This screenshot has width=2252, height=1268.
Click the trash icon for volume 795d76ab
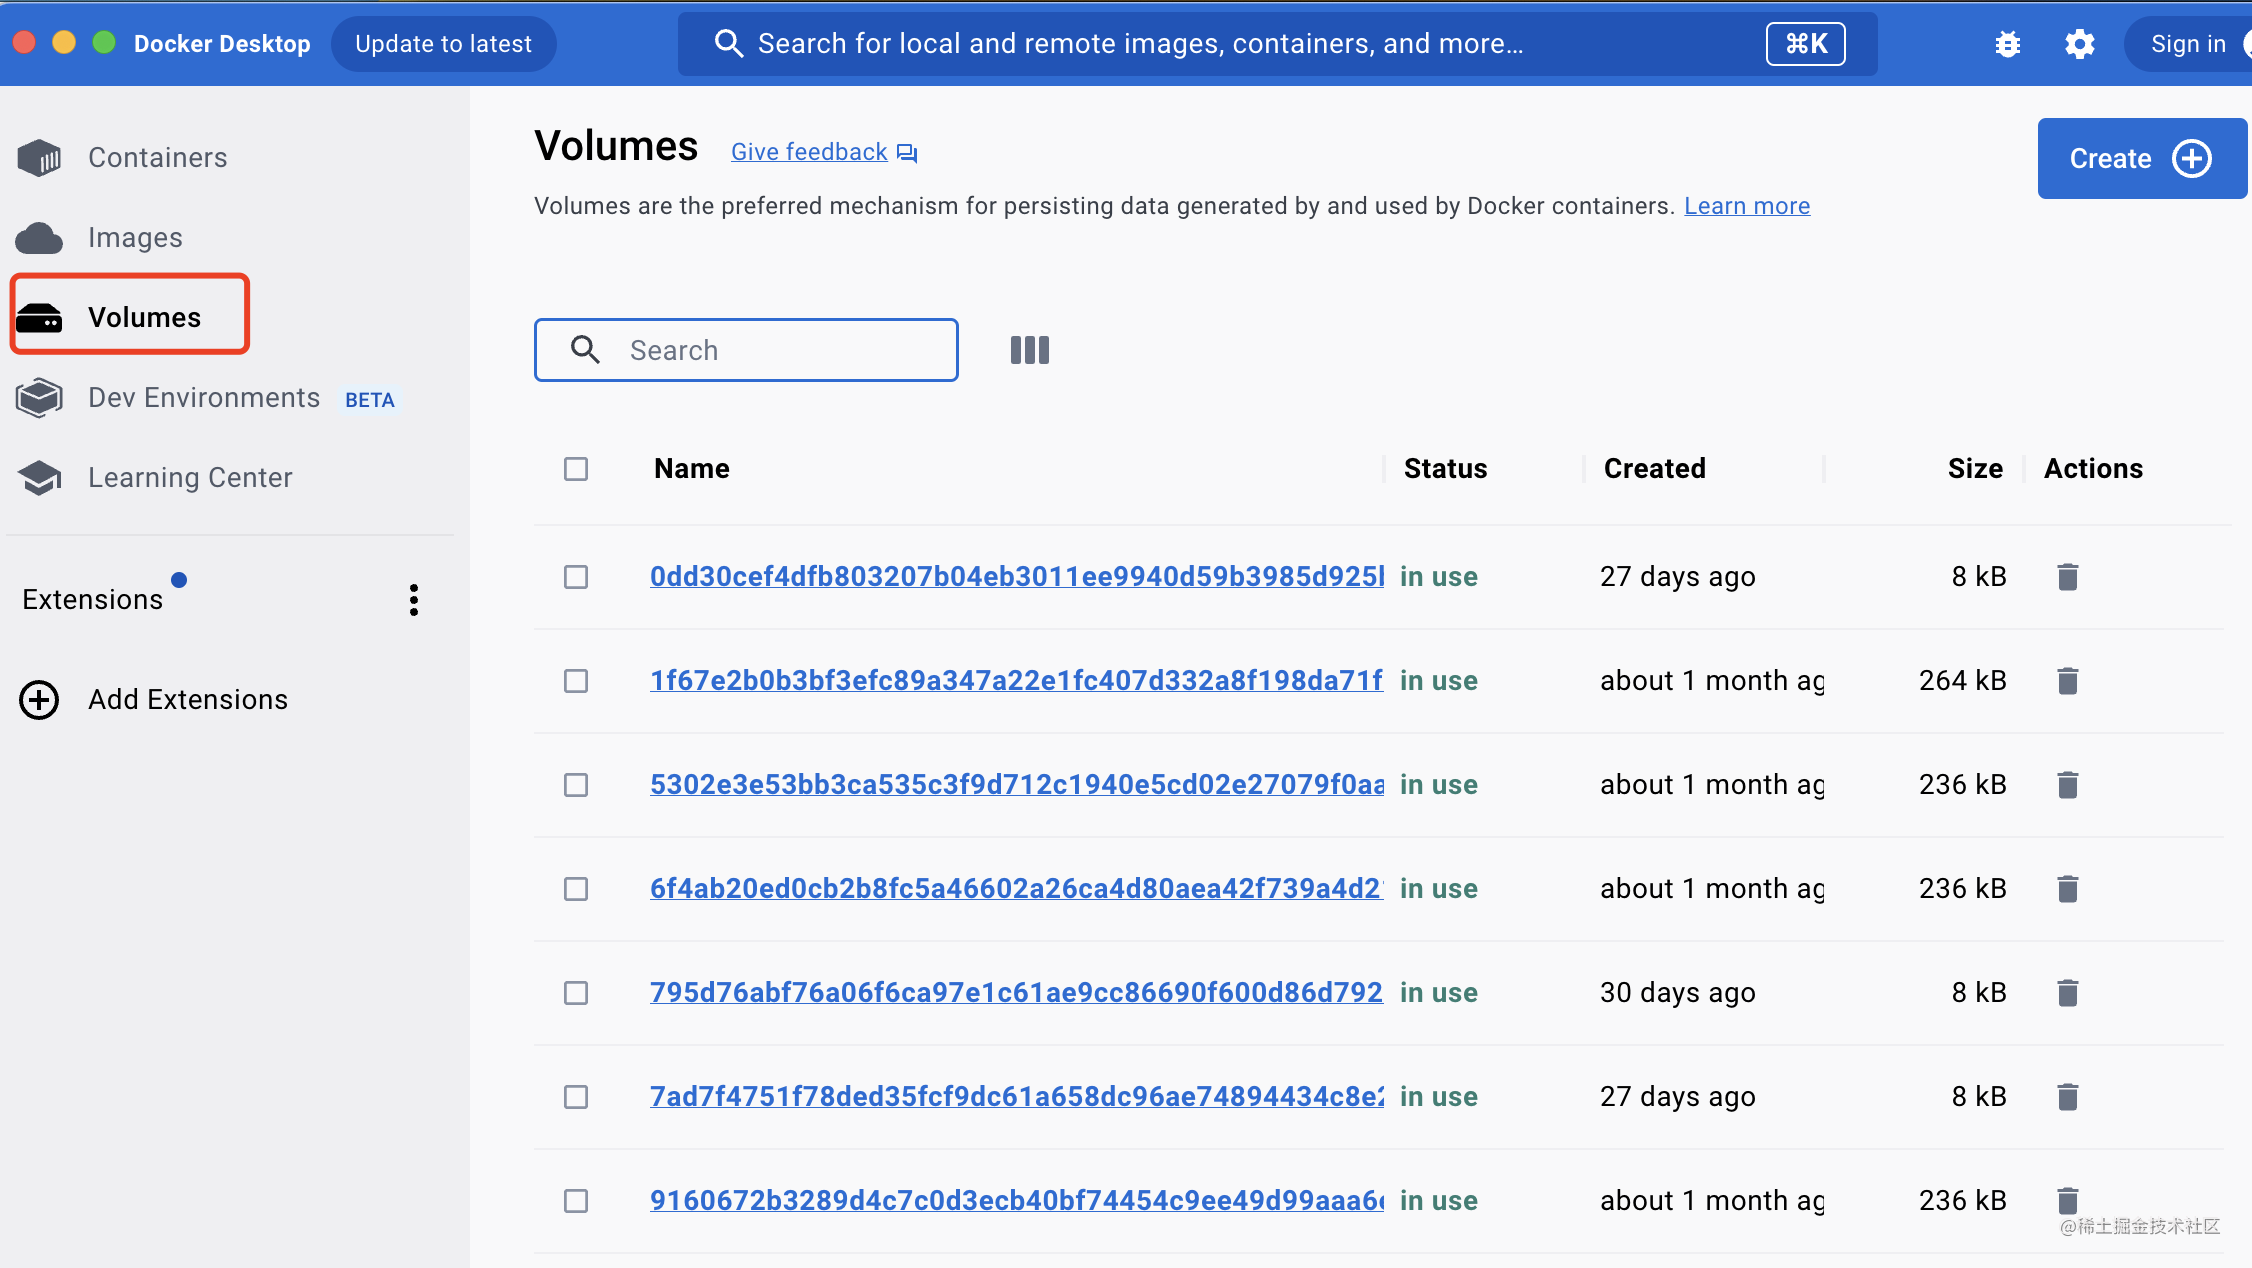coord(2068,993)
